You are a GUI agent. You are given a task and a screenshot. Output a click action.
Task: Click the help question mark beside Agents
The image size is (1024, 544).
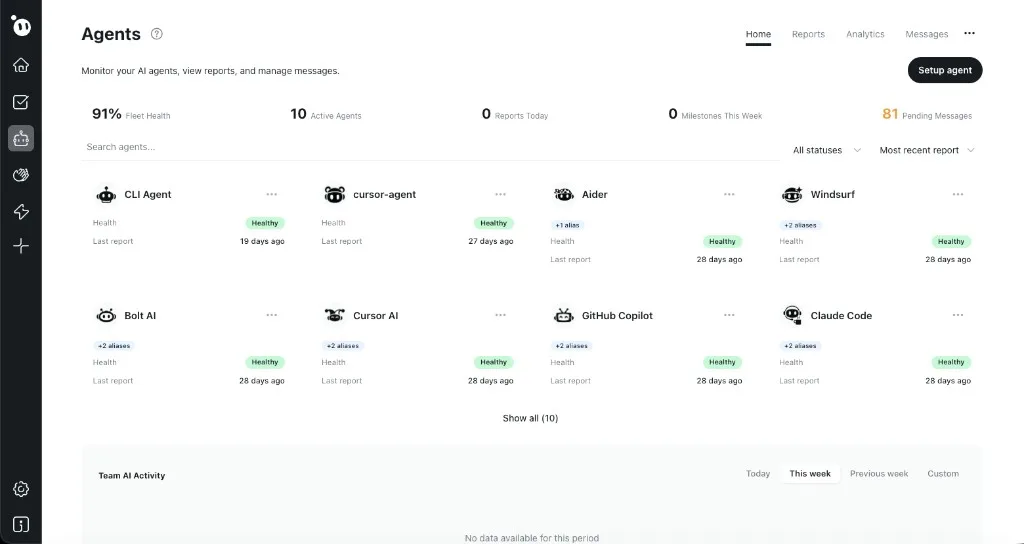pyautogui.click(x=157, y=34)
